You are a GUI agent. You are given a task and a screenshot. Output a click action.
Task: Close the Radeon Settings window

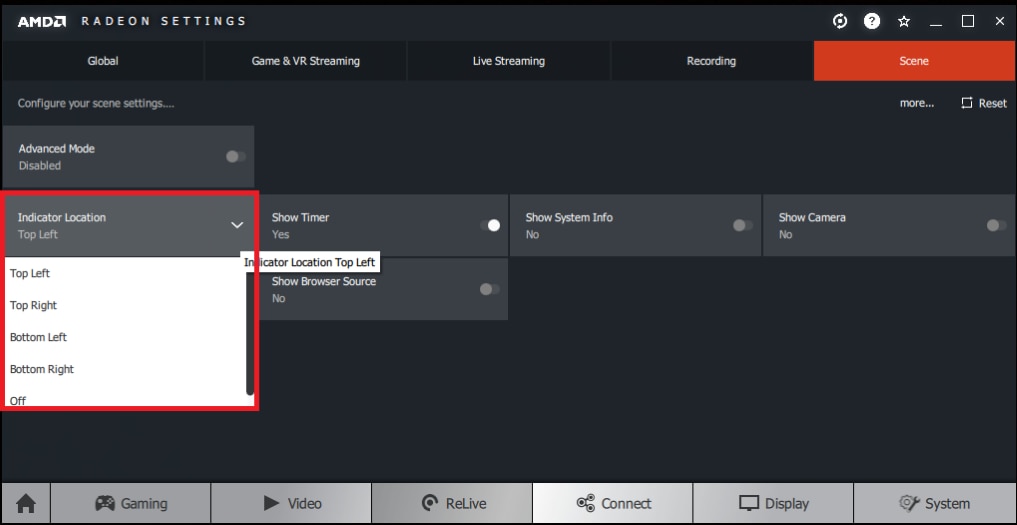[999, 21]
